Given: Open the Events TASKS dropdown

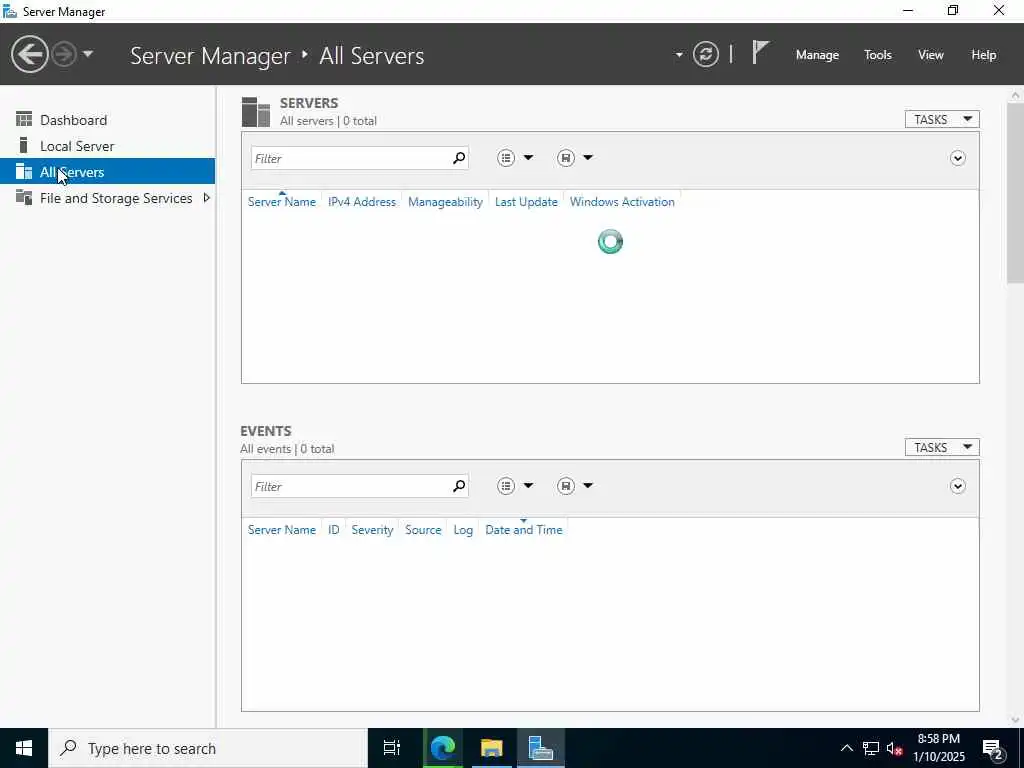Looking at the screenshot, I should (x=942, y=447).
